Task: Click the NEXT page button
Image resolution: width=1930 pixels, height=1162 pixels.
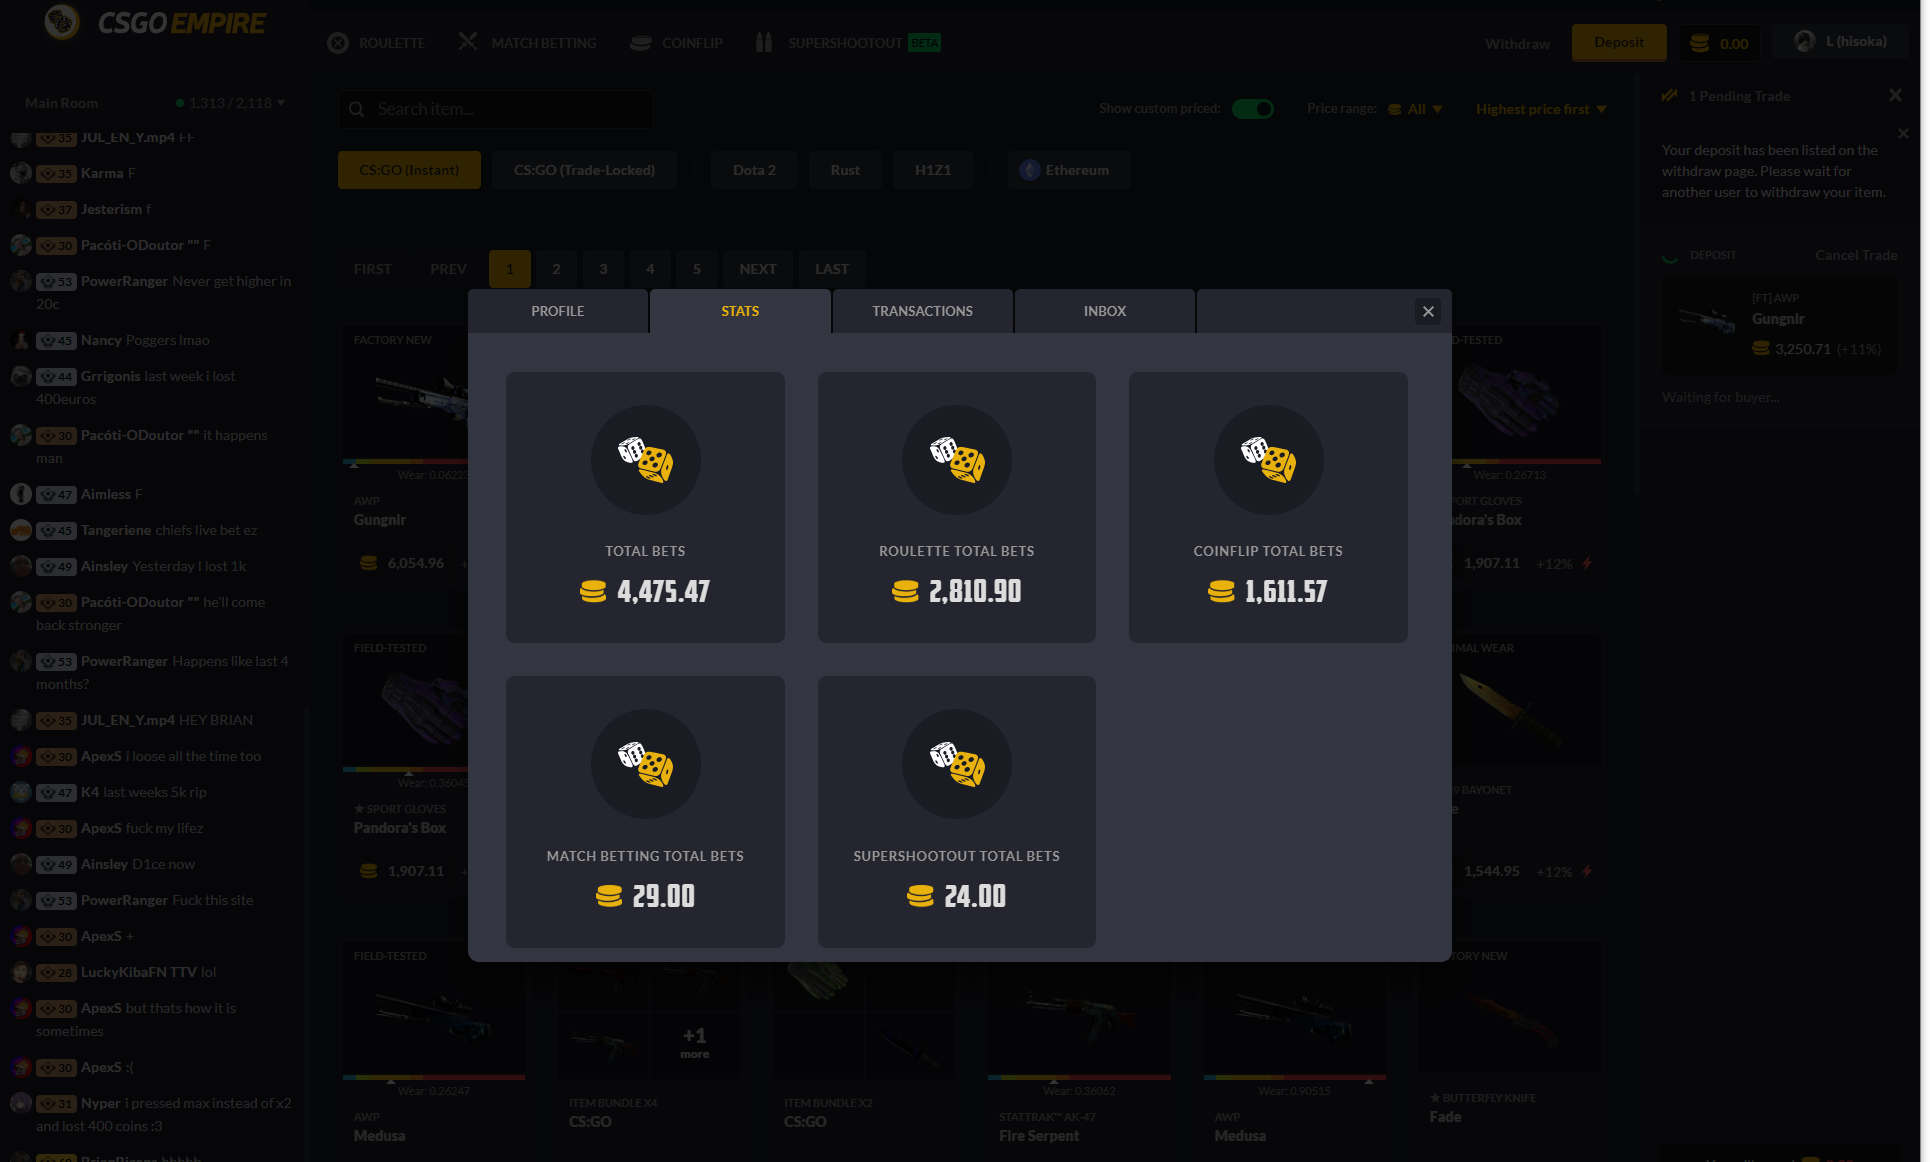Action: [x=758, y=269]
